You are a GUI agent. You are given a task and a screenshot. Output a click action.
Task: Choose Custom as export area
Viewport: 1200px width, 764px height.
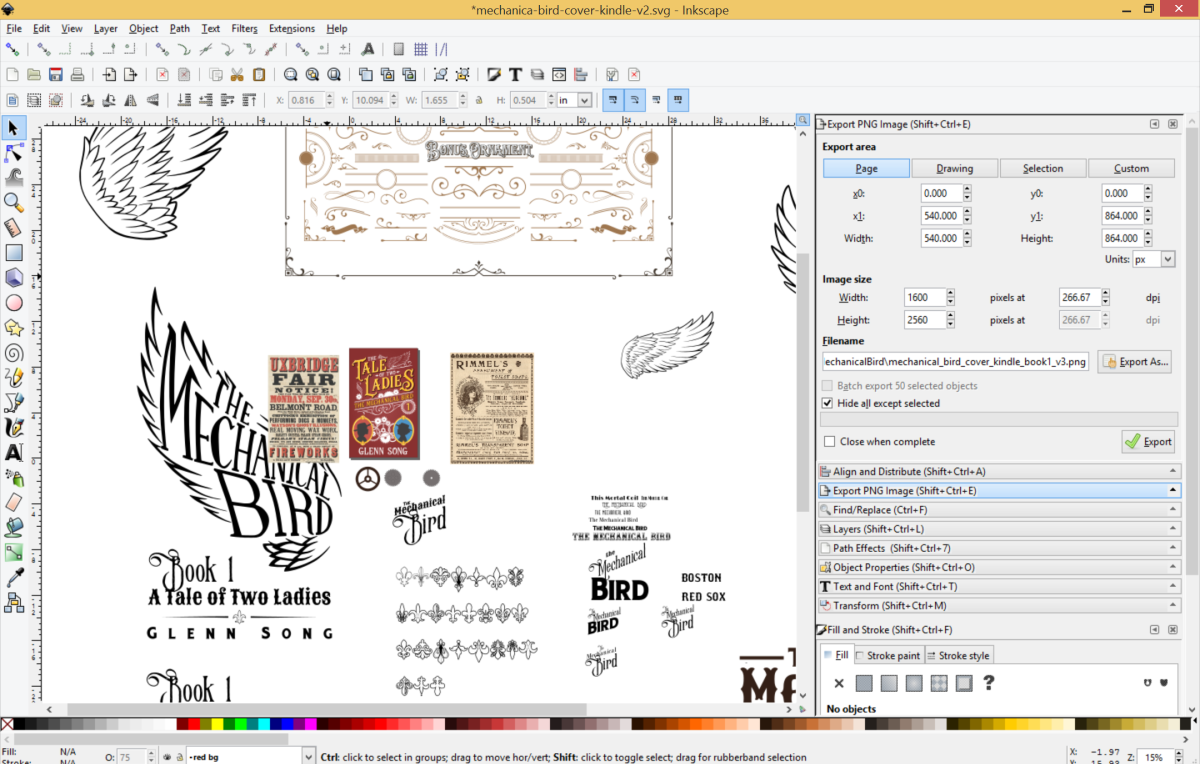[x=1131, y=168]
